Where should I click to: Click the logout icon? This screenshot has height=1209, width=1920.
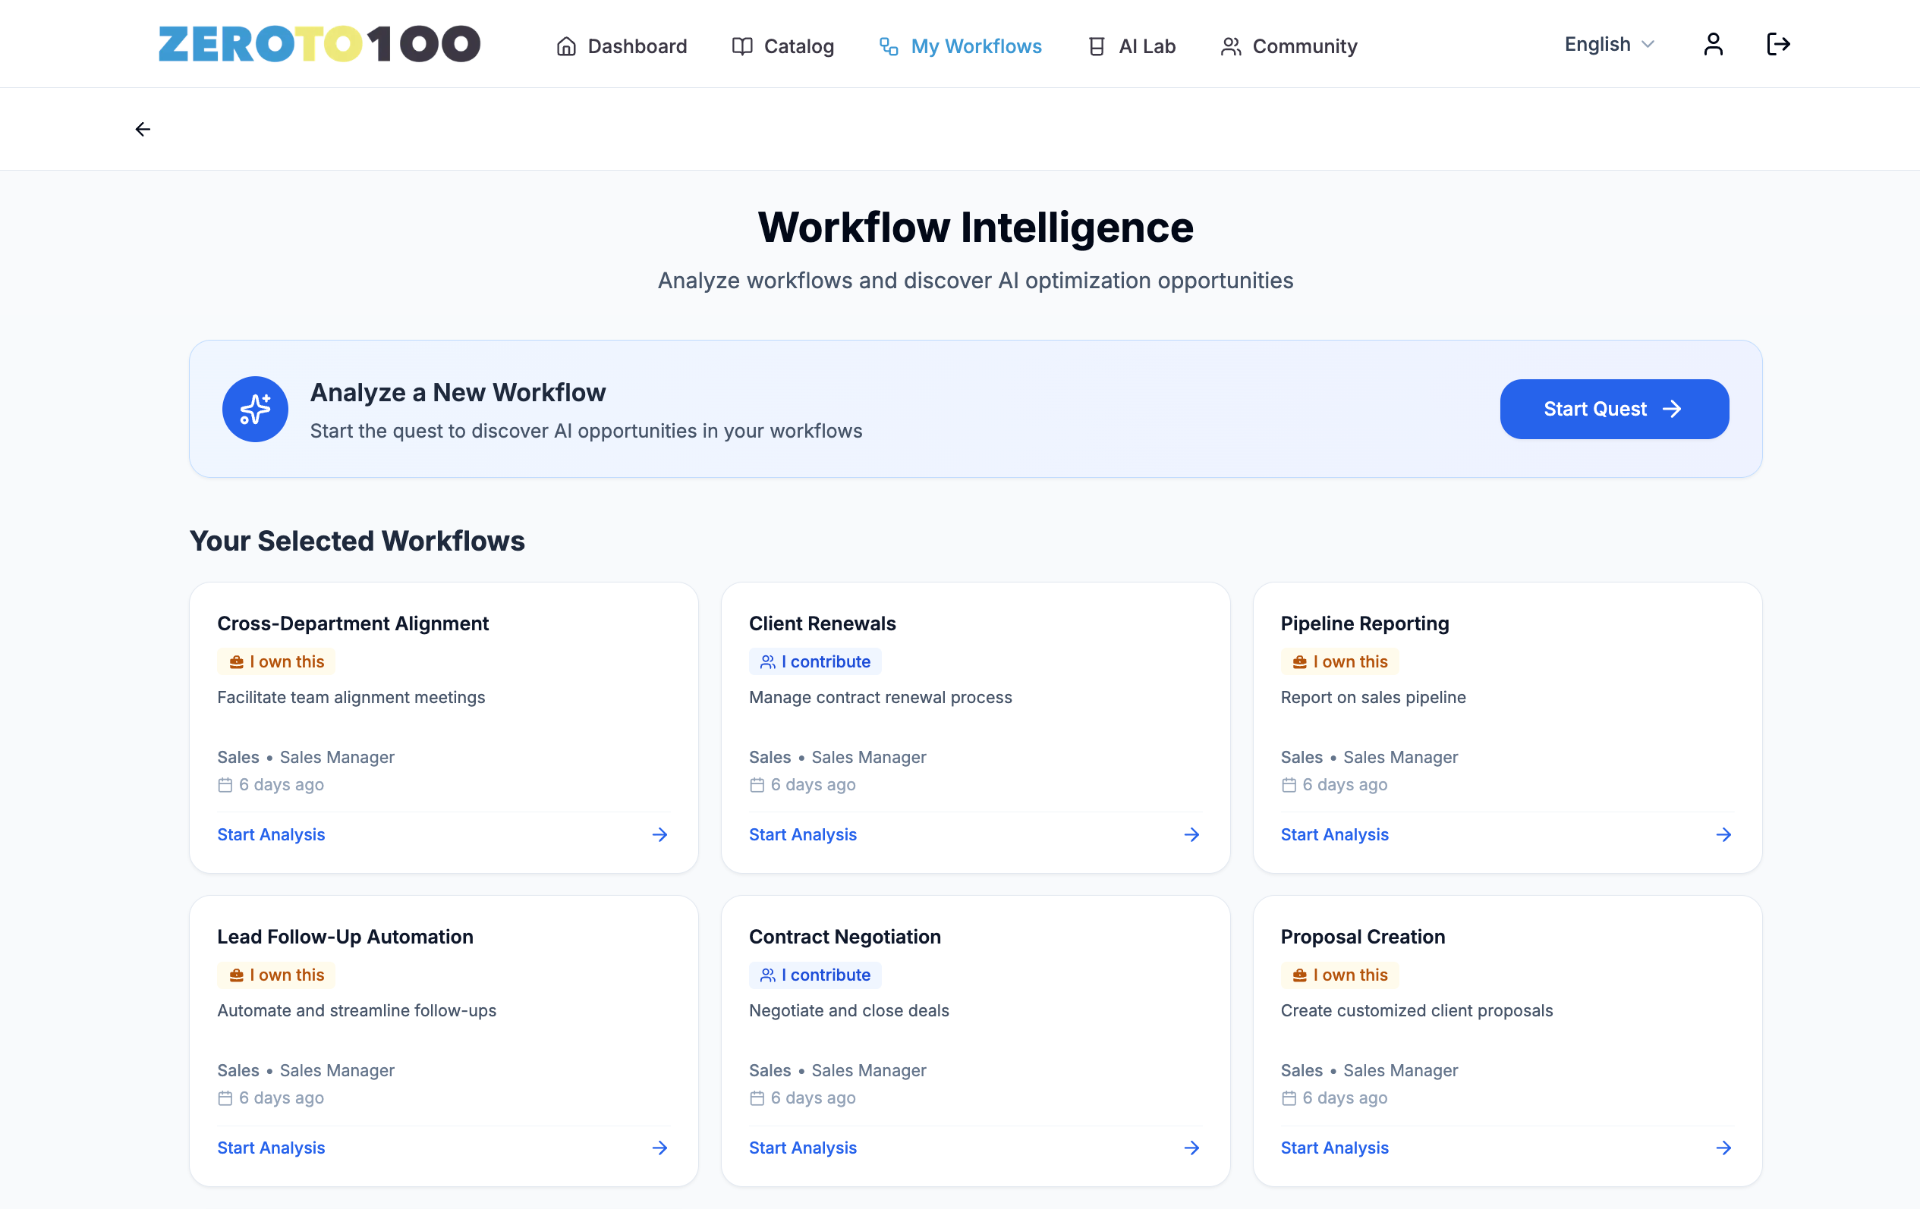[1779, 44]
